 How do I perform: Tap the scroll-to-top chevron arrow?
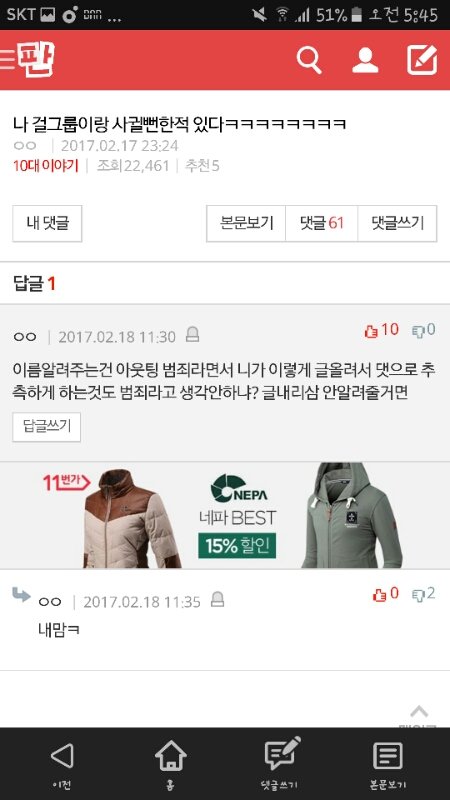tap(419, 712)
